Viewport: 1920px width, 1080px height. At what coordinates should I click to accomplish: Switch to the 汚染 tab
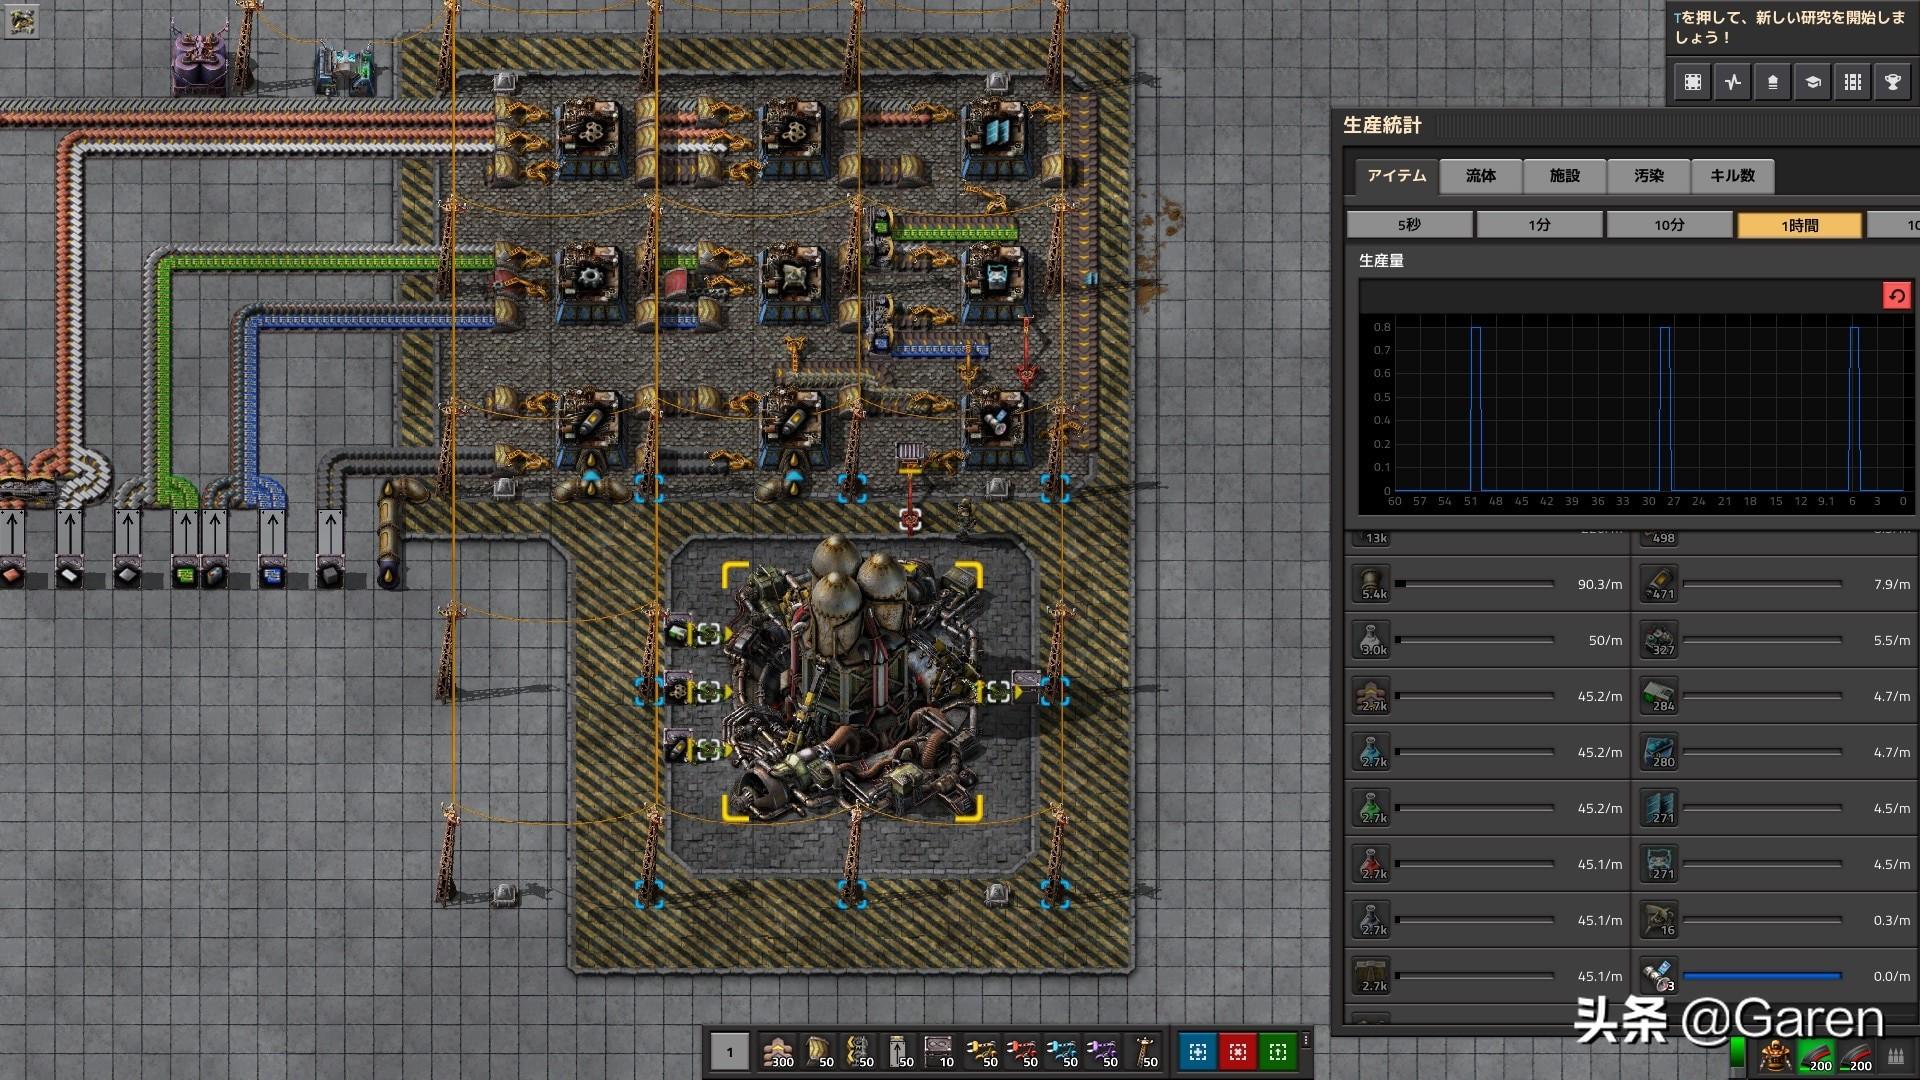point(1649,176)
